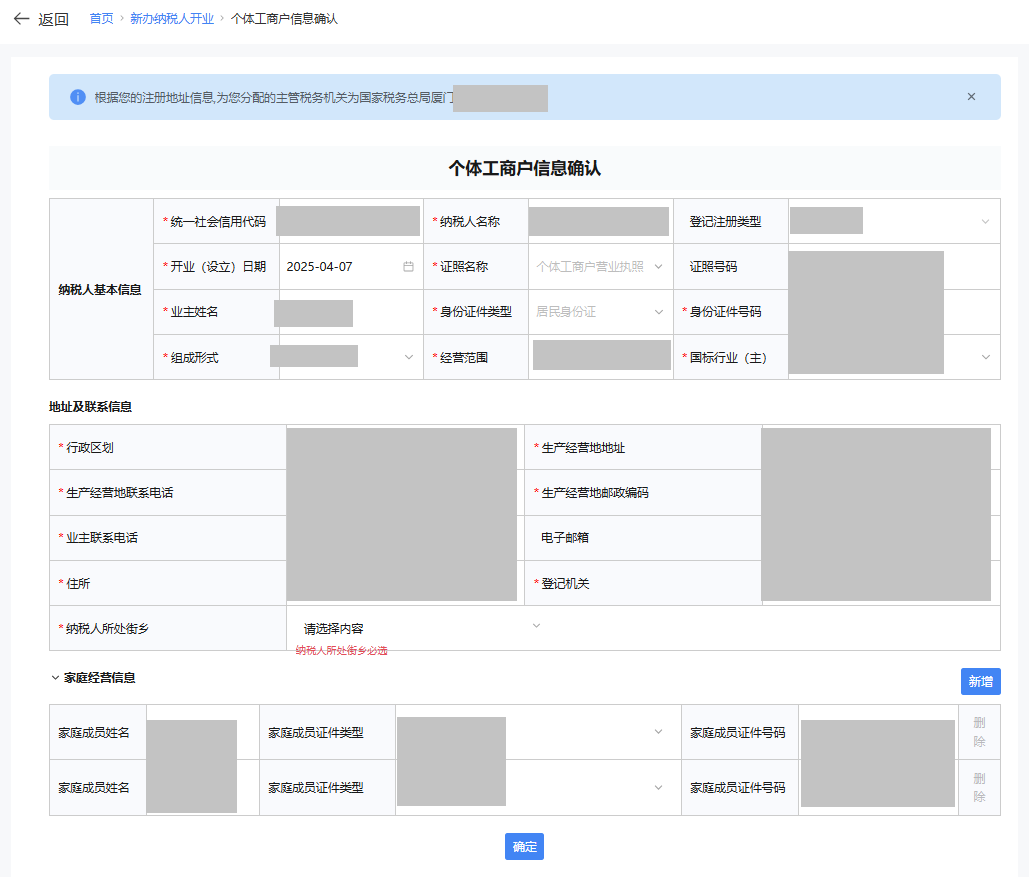The image size is (1029, 879).
Task: Open the 身份证件类型 居民身份证 dropdown
Action: pyautogui.click(x=600, y=312)
